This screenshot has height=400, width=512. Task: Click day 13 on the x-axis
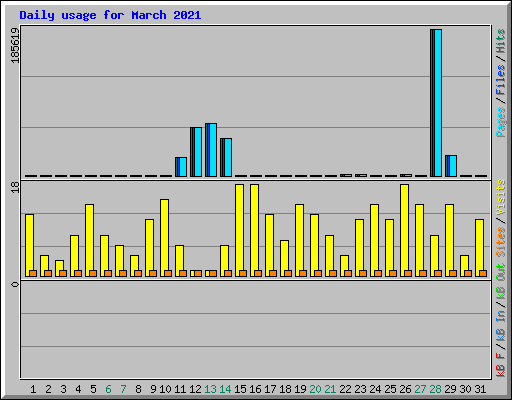pyautogui.click(x=210, y=389)
